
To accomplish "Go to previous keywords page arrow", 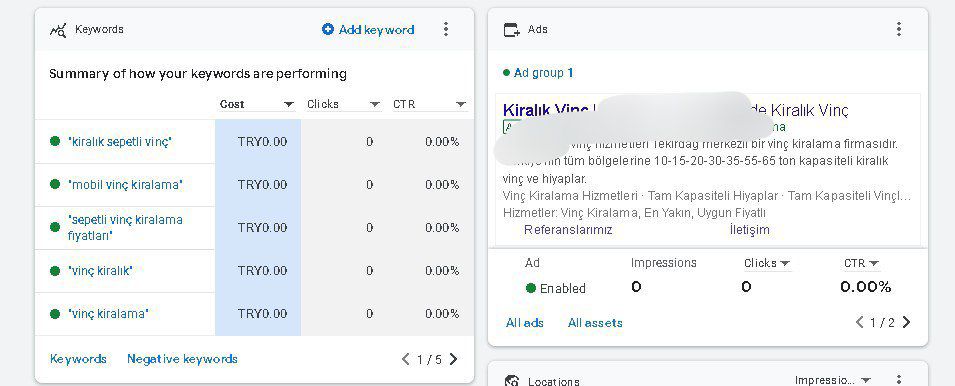I will click(406, 359).
